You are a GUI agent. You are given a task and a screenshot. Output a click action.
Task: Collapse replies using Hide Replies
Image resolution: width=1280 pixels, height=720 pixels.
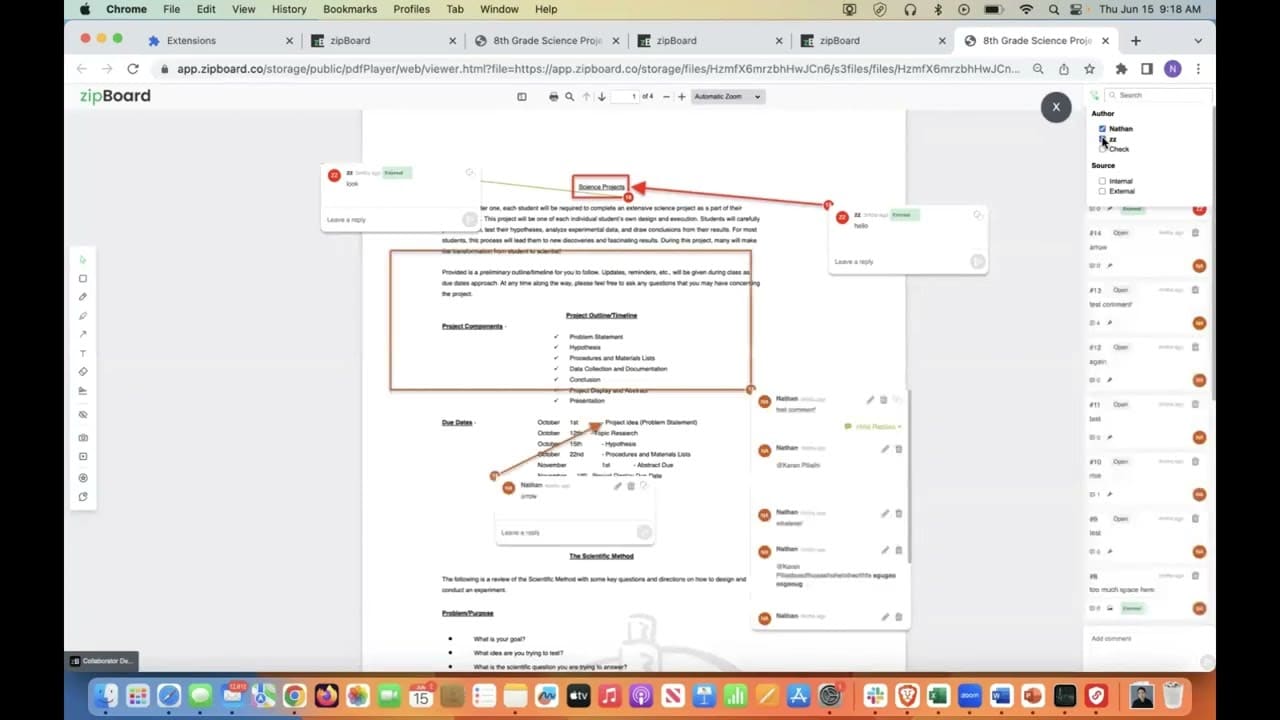(873, 426)
